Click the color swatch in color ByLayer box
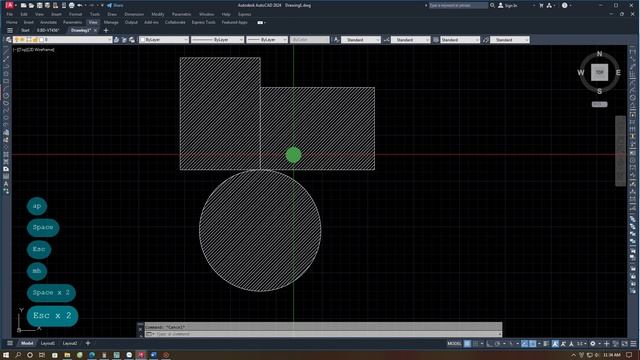The image size is (640, 360). tap(142, 40)
